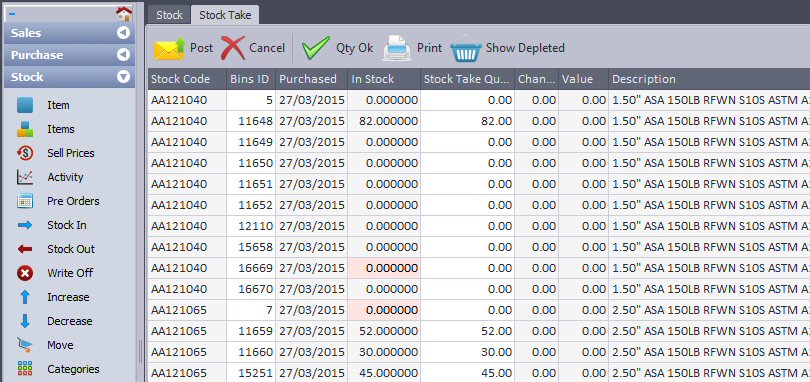Screen dimensions: 810x382
Task: Sort by the Purchased column header
Action: click(311, 79)
